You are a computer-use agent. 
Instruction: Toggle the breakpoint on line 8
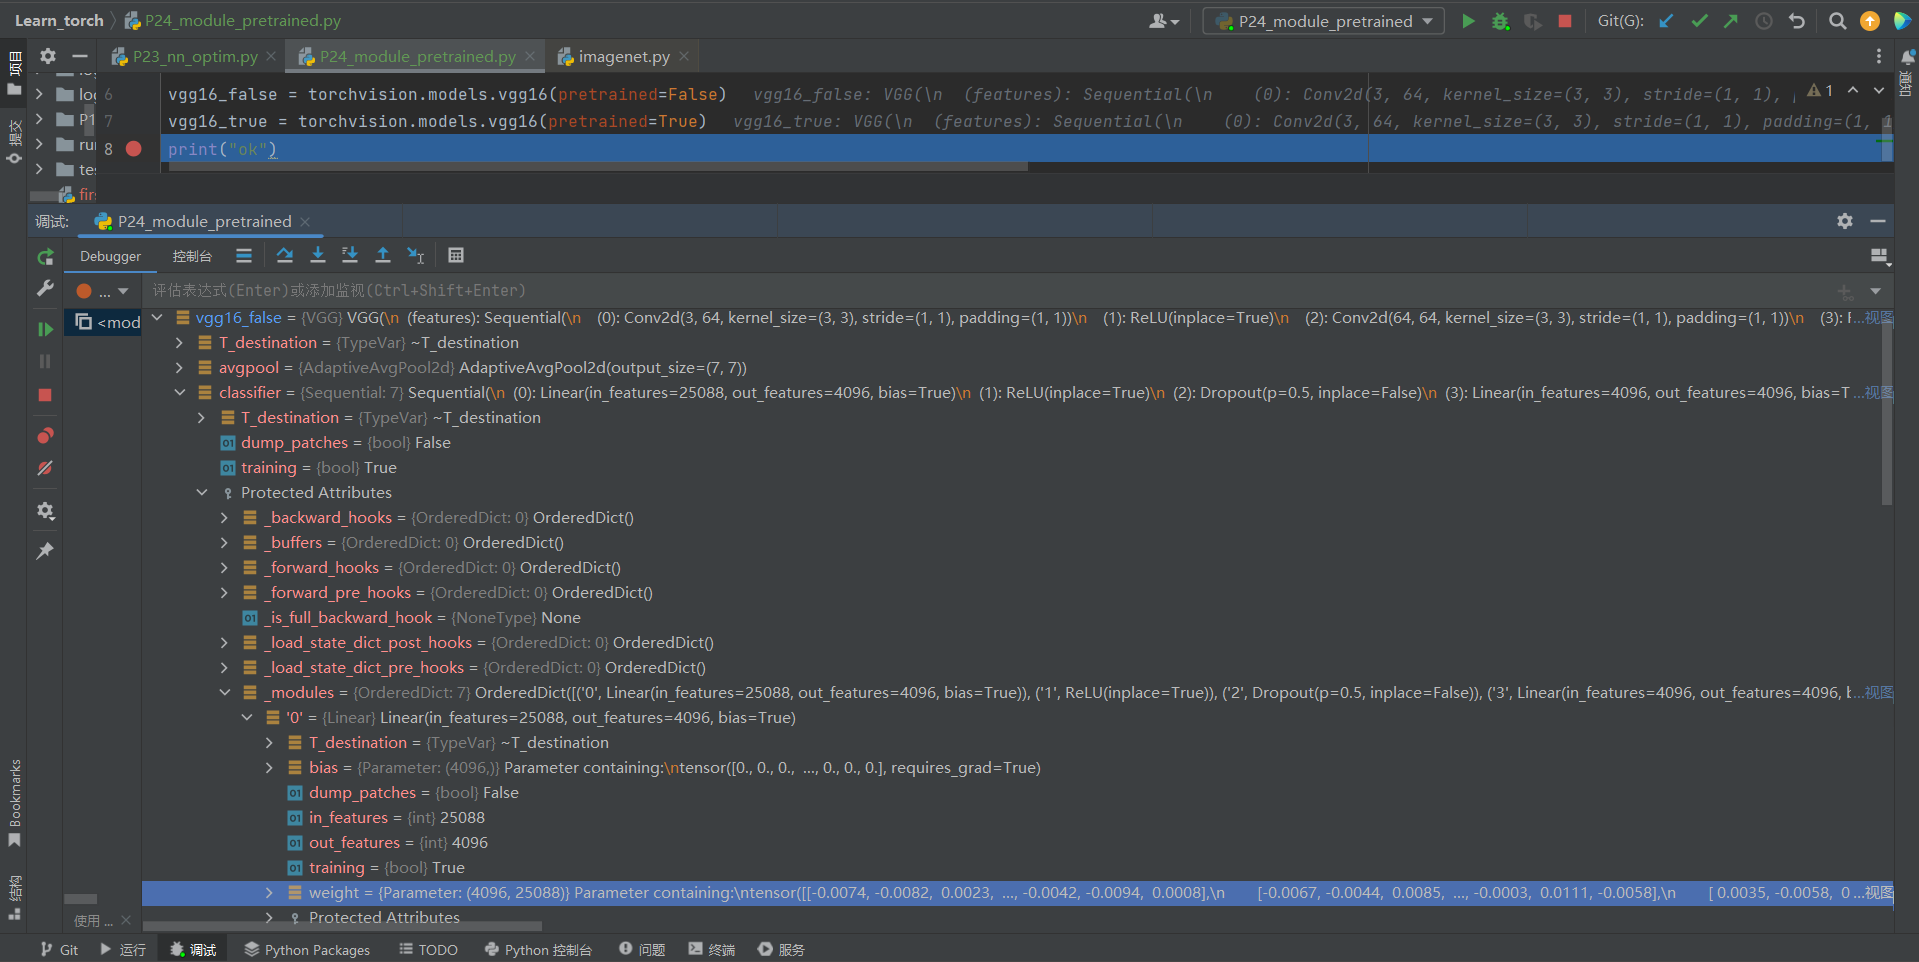click(134, 149)
